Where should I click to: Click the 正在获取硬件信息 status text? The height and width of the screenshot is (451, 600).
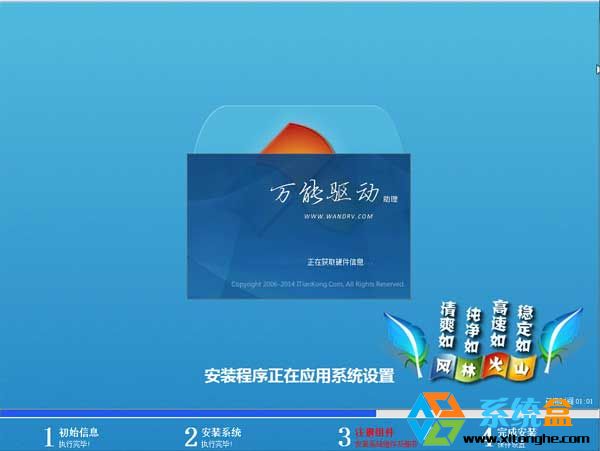(x=335, y=262)
